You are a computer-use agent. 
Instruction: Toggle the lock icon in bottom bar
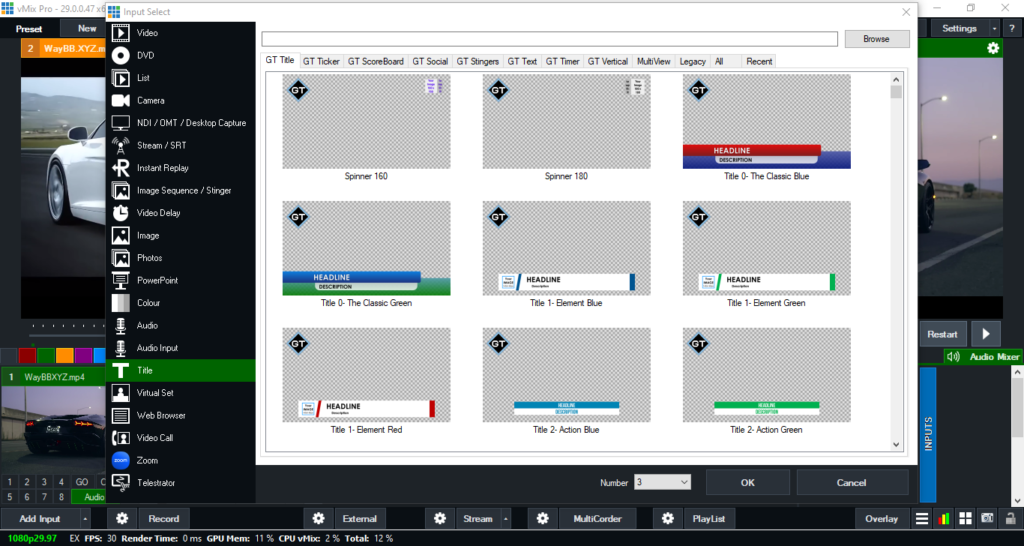click(1009, 519)
